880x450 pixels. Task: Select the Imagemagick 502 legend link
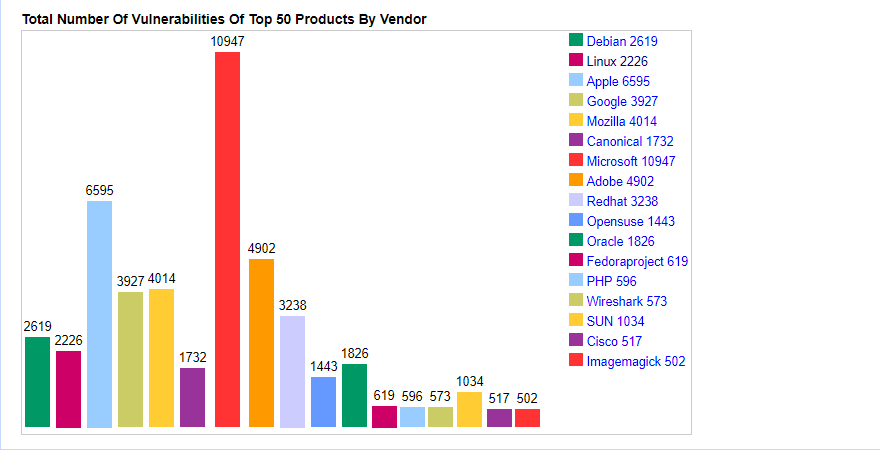click(x=636, y=361)
